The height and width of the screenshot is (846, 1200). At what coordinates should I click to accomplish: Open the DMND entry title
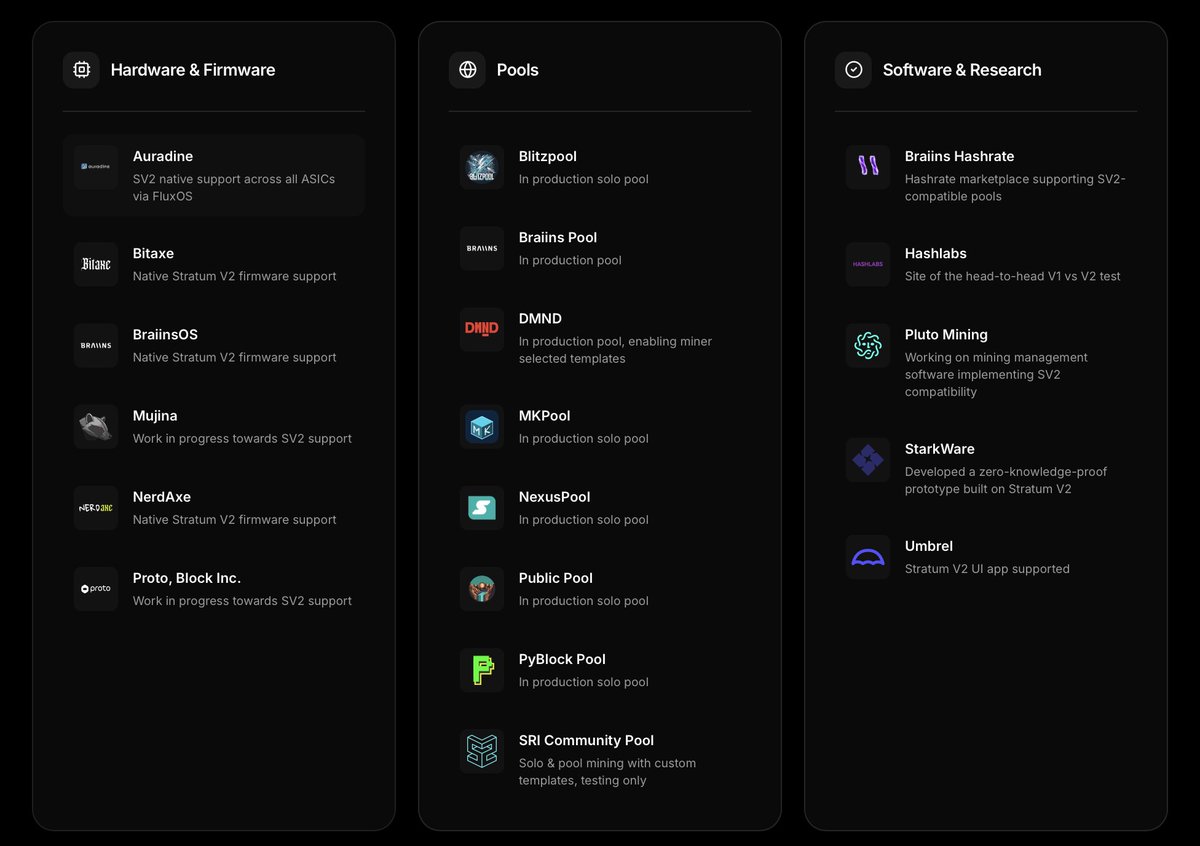540,318
